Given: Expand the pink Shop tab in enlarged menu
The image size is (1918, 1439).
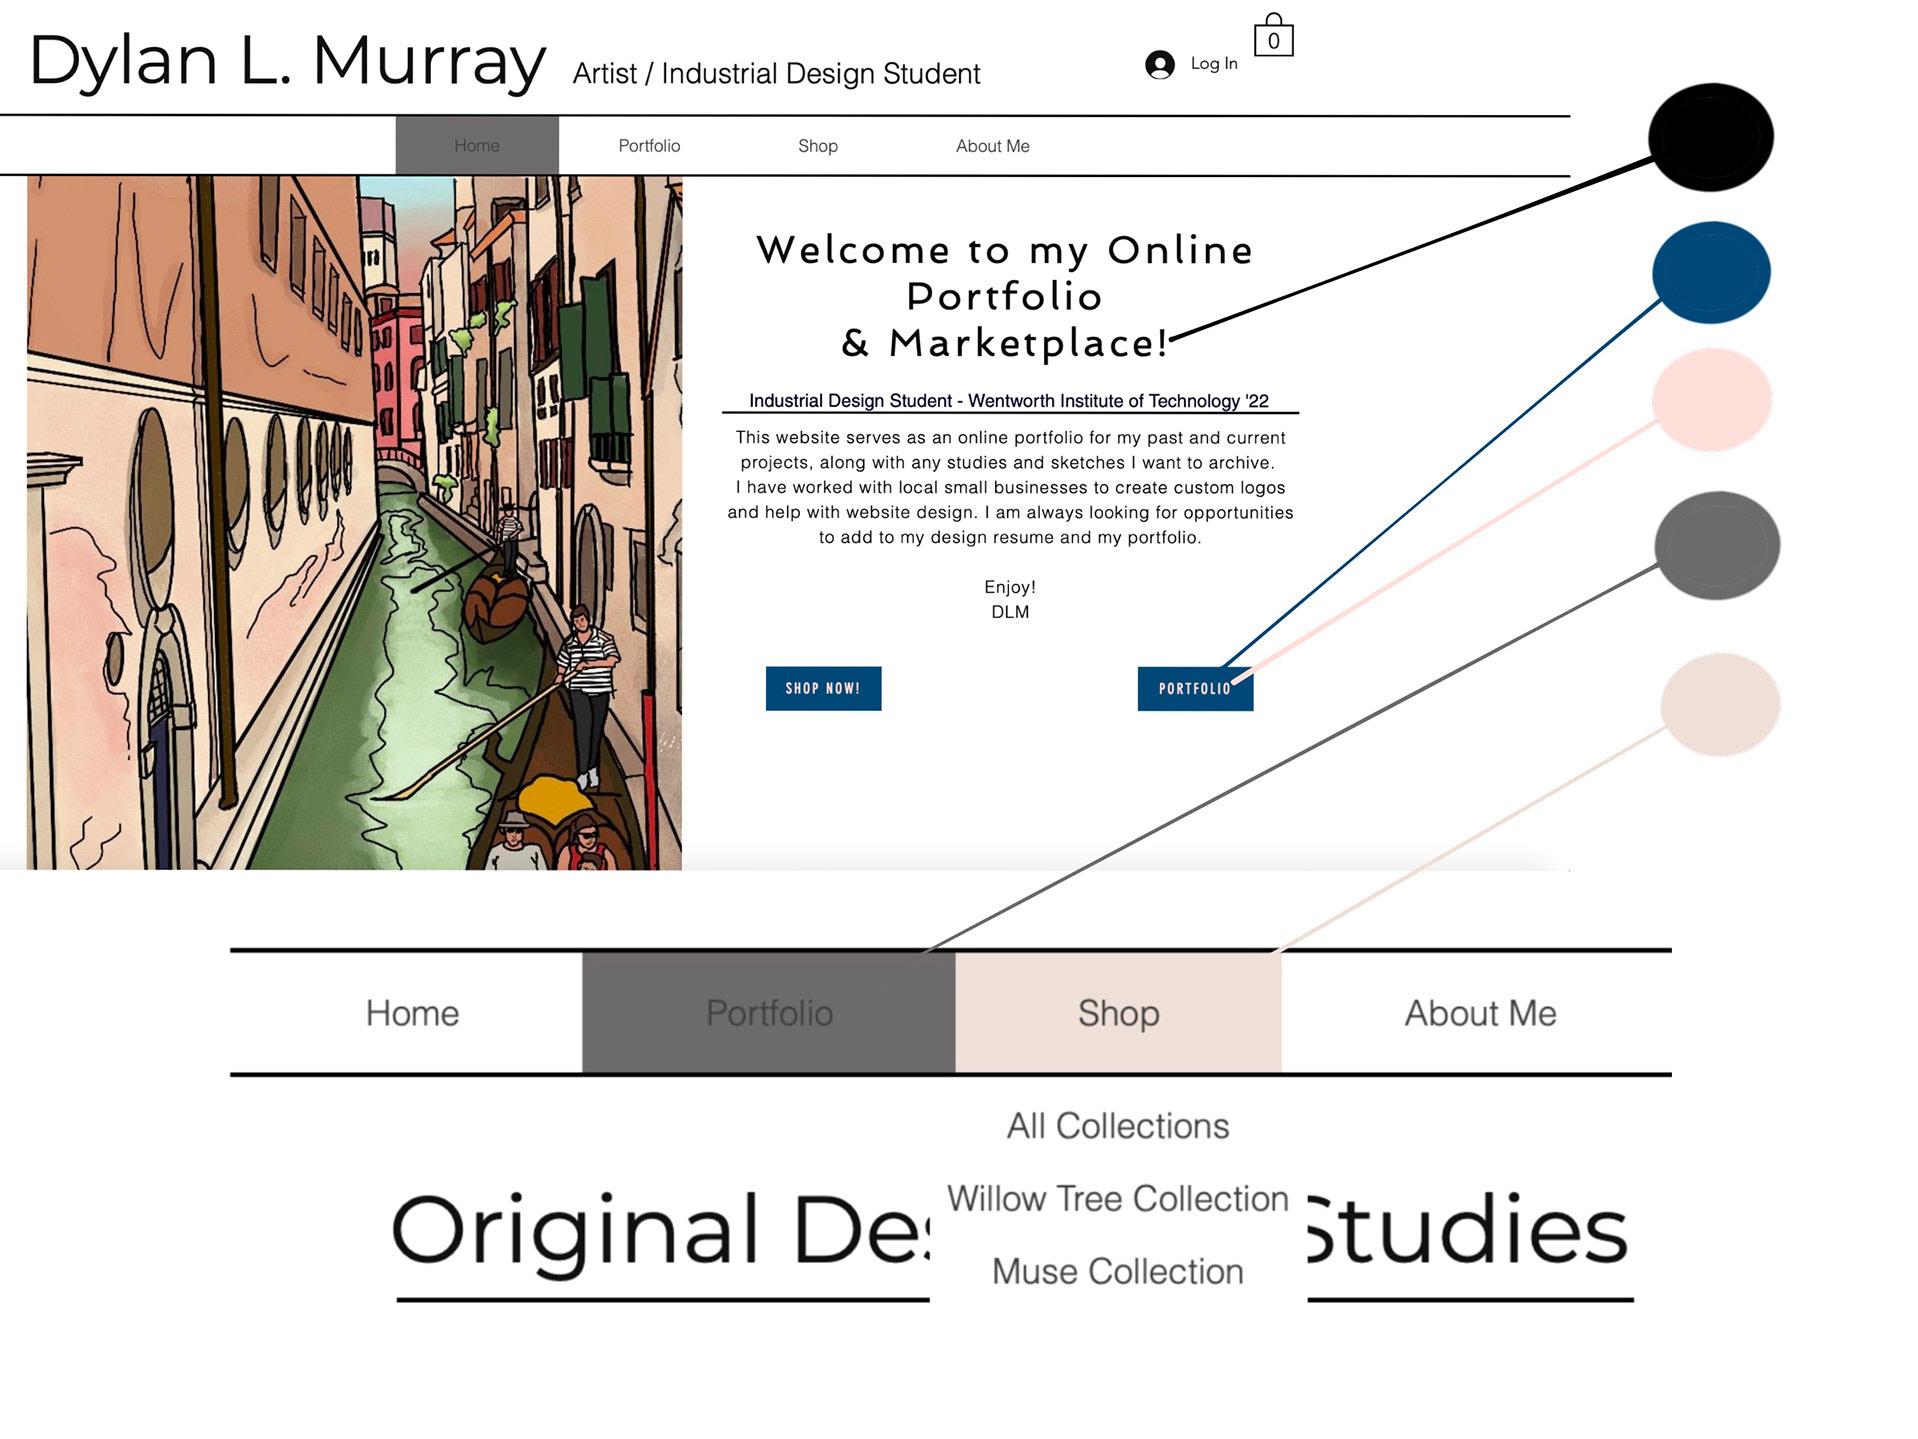Looking at the screenshot, I should [x=1118, y=1013].
